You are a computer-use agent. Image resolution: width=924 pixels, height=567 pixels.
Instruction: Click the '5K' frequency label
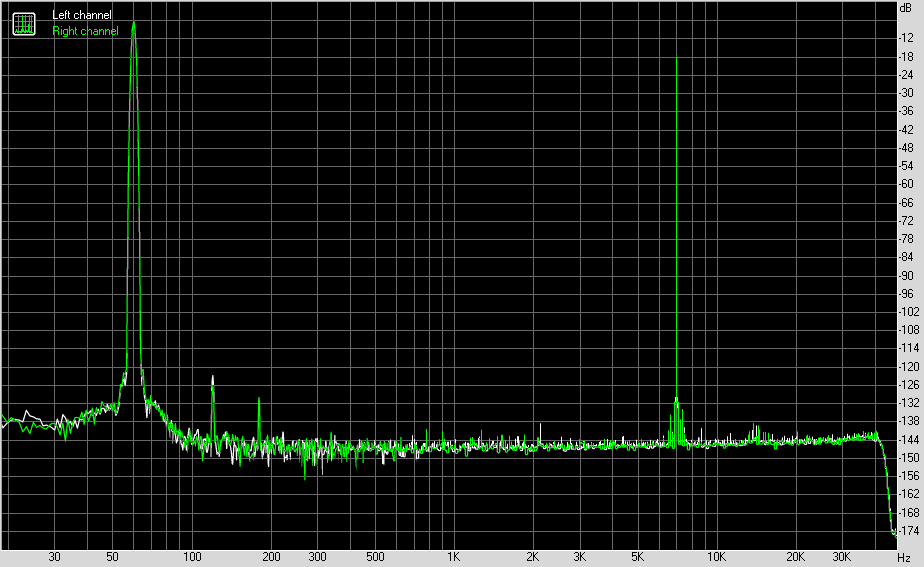click(x=638, y=557)
